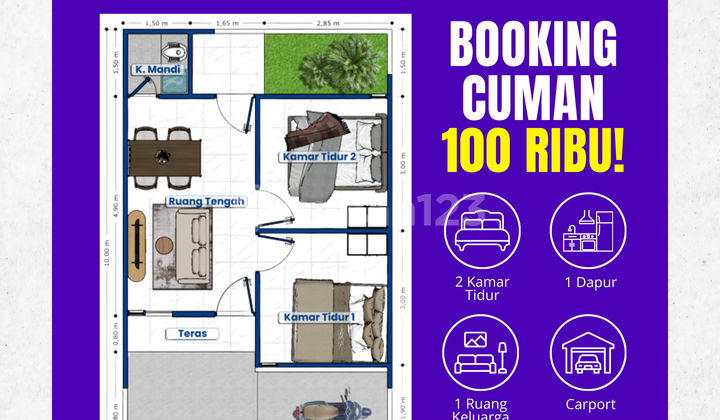This screenshot has width=720, height=420.
Task: Click the dining table in floor plan
Action: [x=164, y=158]
